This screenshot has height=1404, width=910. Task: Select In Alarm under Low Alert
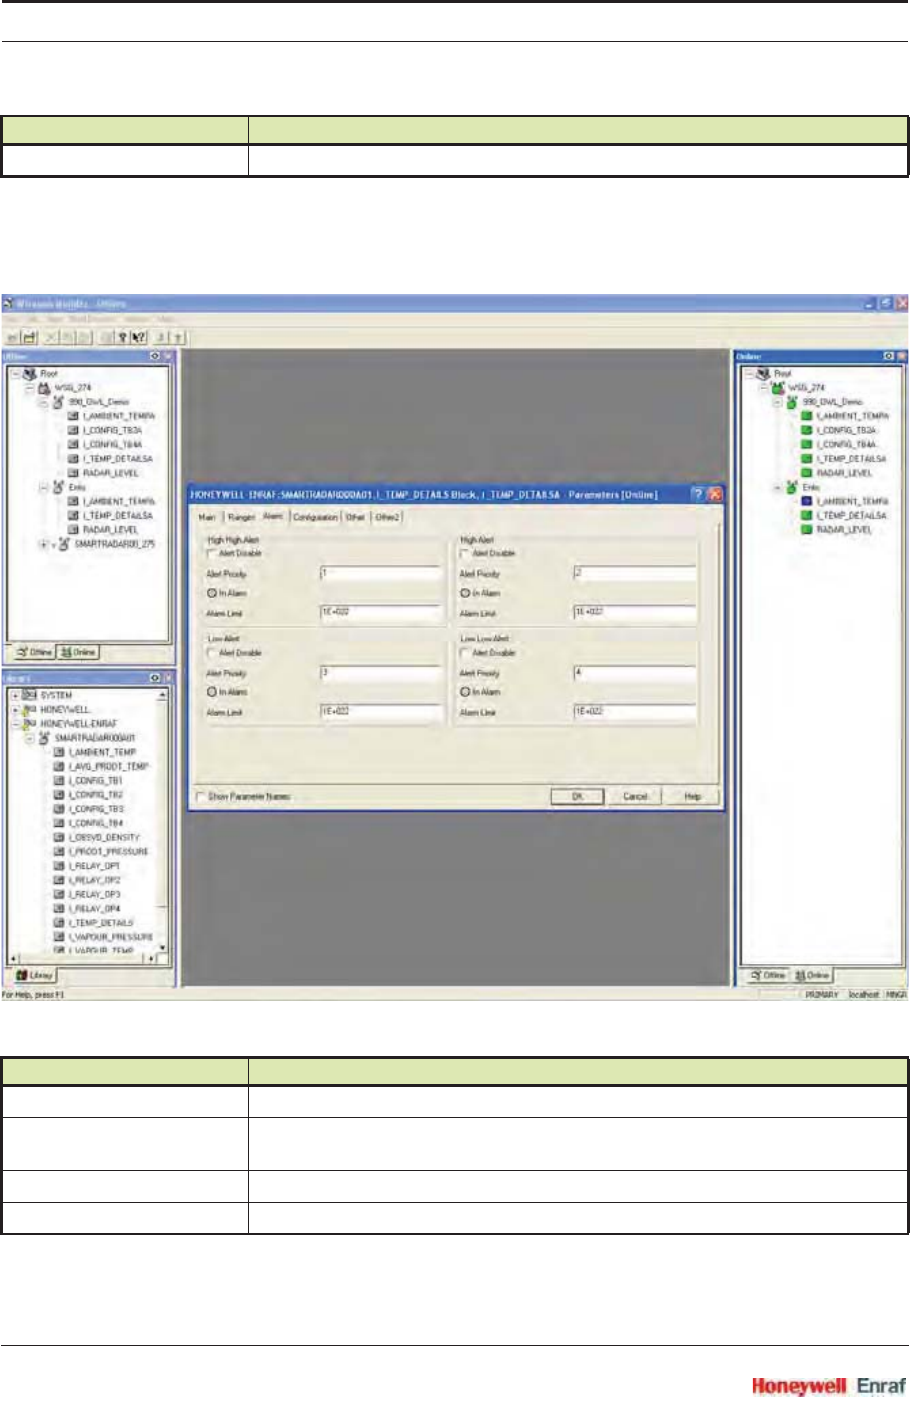tap(212, 692)
